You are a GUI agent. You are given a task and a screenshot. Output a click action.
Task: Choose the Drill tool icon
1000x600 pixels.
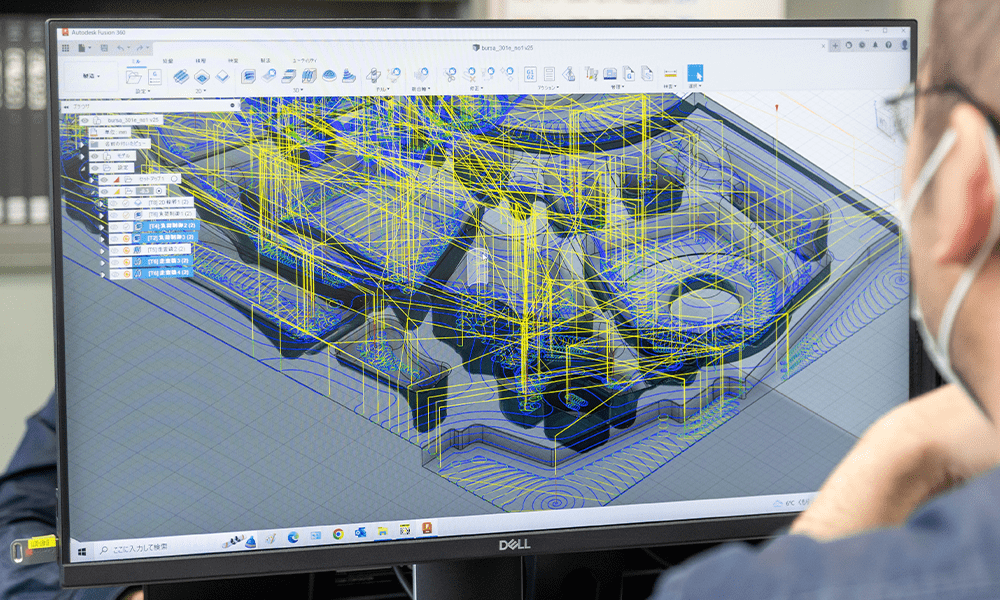[x=373, y=75]
